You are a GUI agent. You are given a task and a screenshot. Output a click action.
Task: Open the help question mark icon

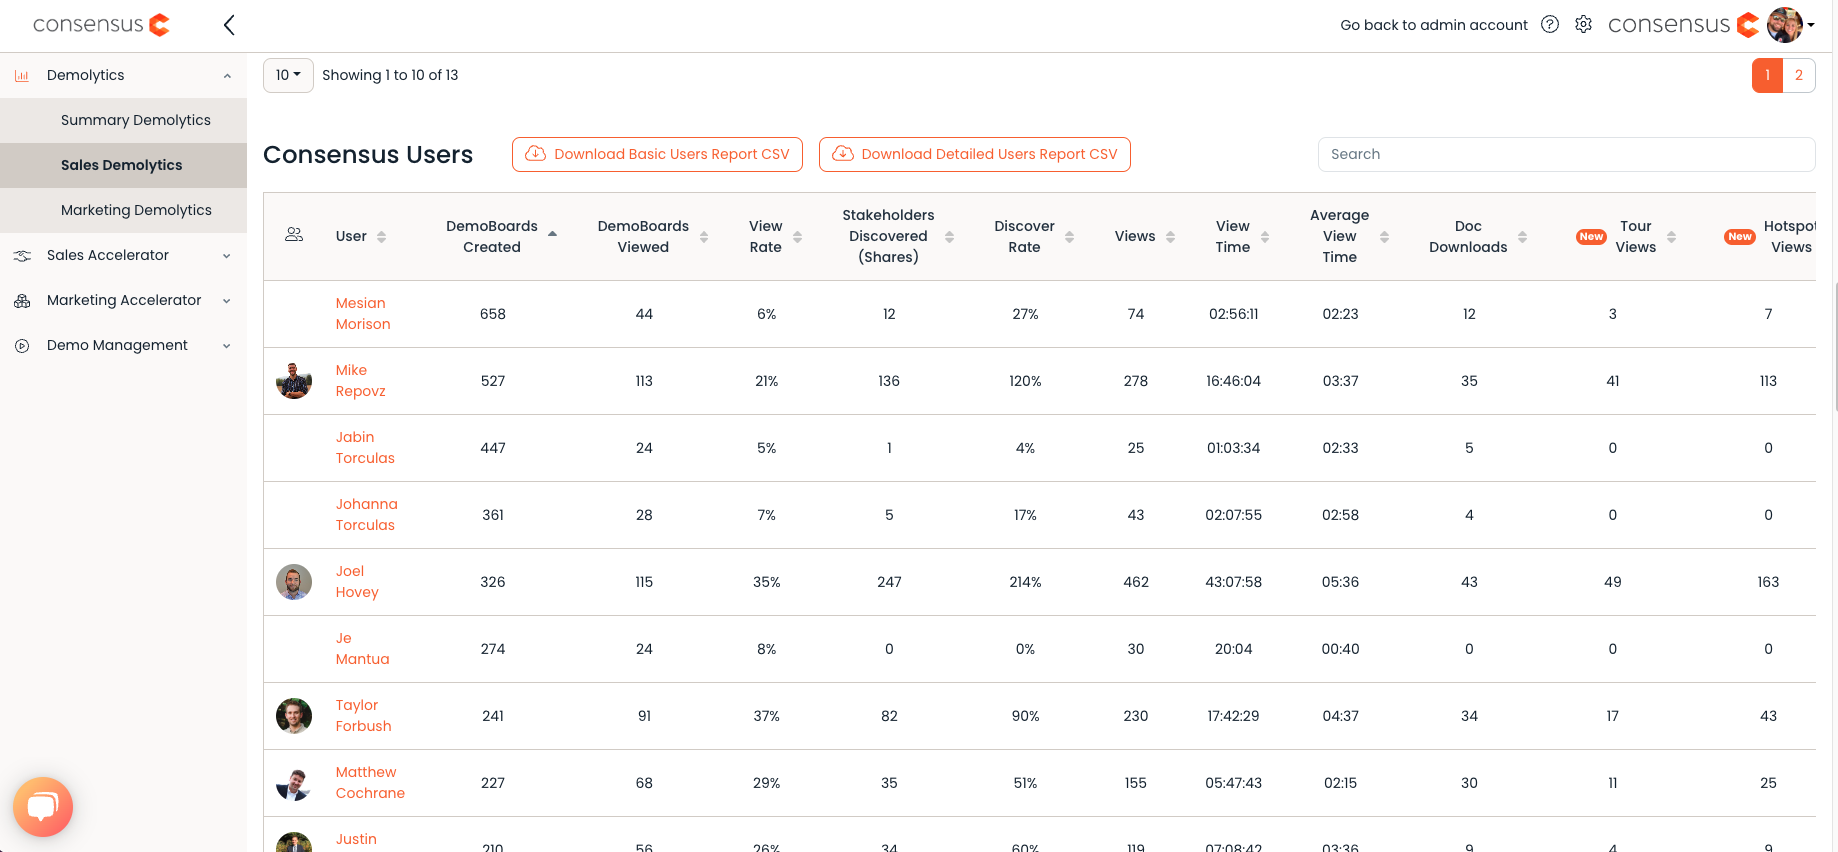(x=1550, y=25)
